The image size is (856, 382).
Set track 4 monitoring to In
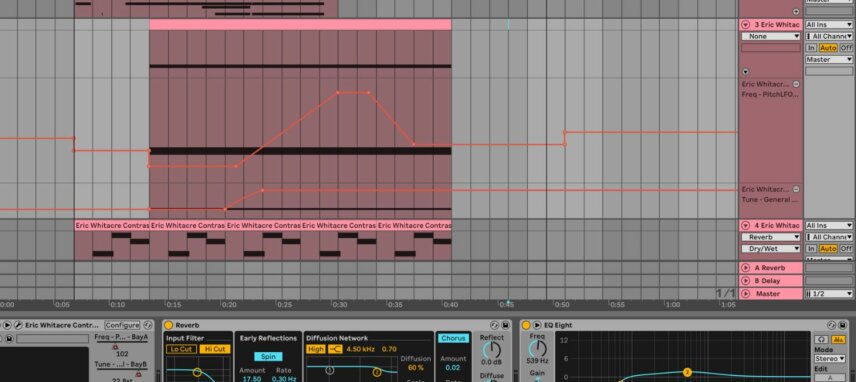coord(812,249)
